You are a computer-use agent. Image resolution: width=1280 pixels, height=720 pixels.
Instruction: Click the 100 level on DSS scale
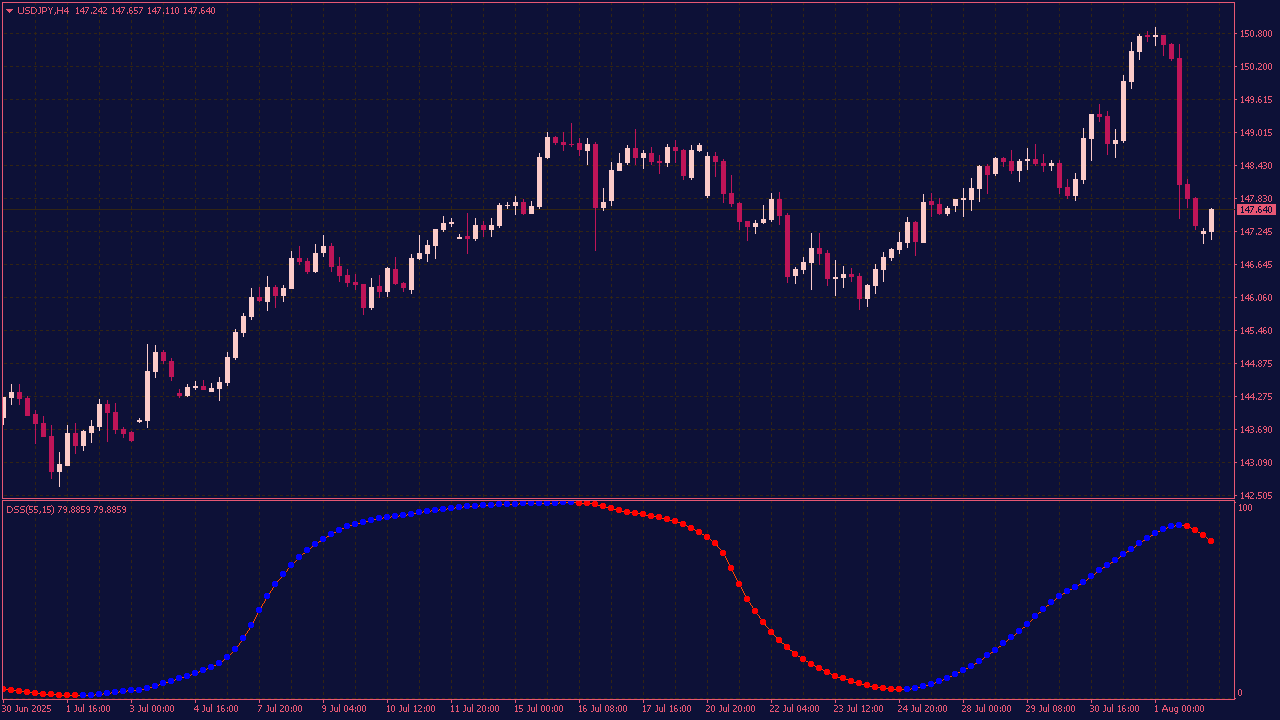pyautogui.click(x=1245, y=508)
